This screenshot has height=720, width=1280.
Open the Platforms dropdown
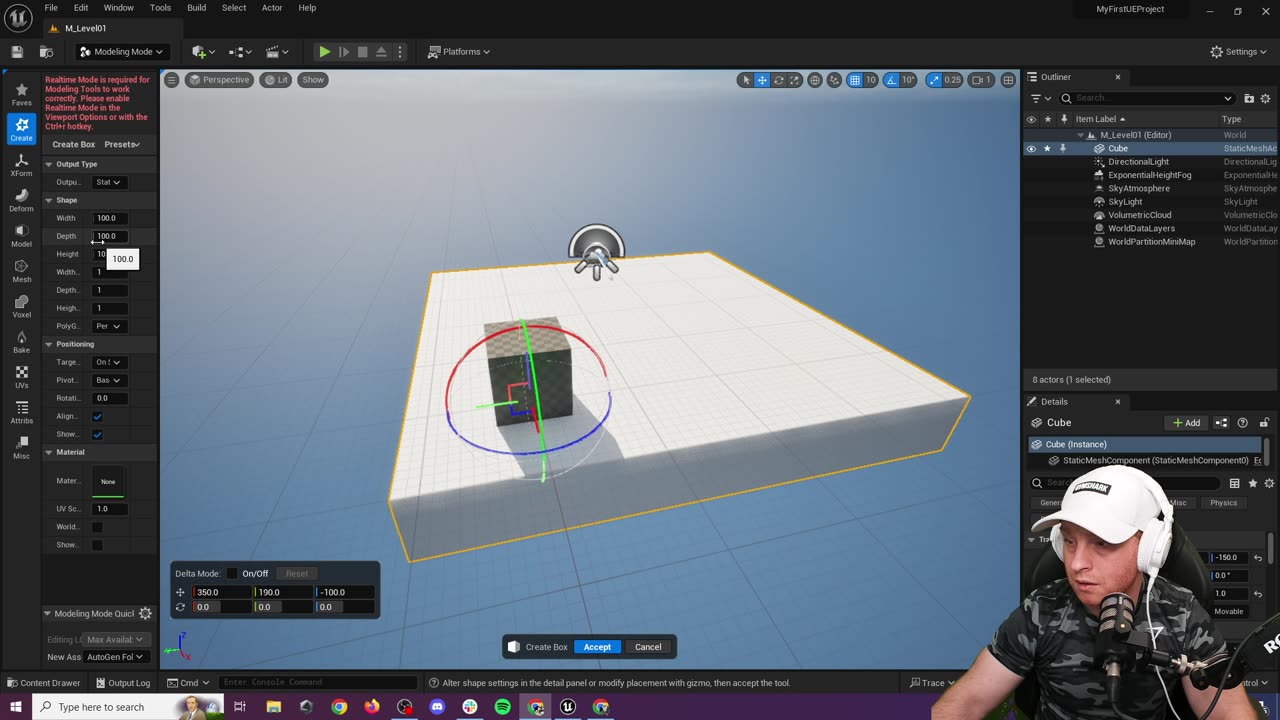pyautogui.click(x=459, y=51)
